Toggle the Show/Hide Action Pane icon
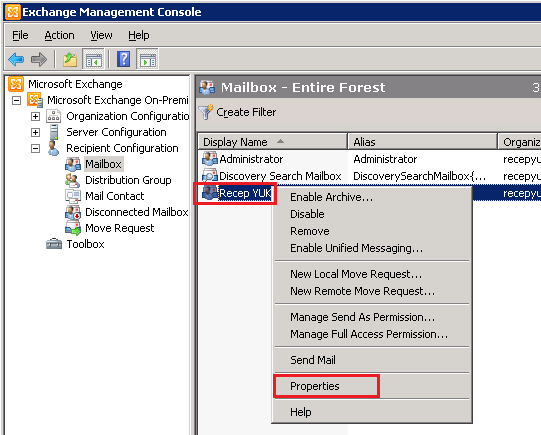 pos(148,59)
